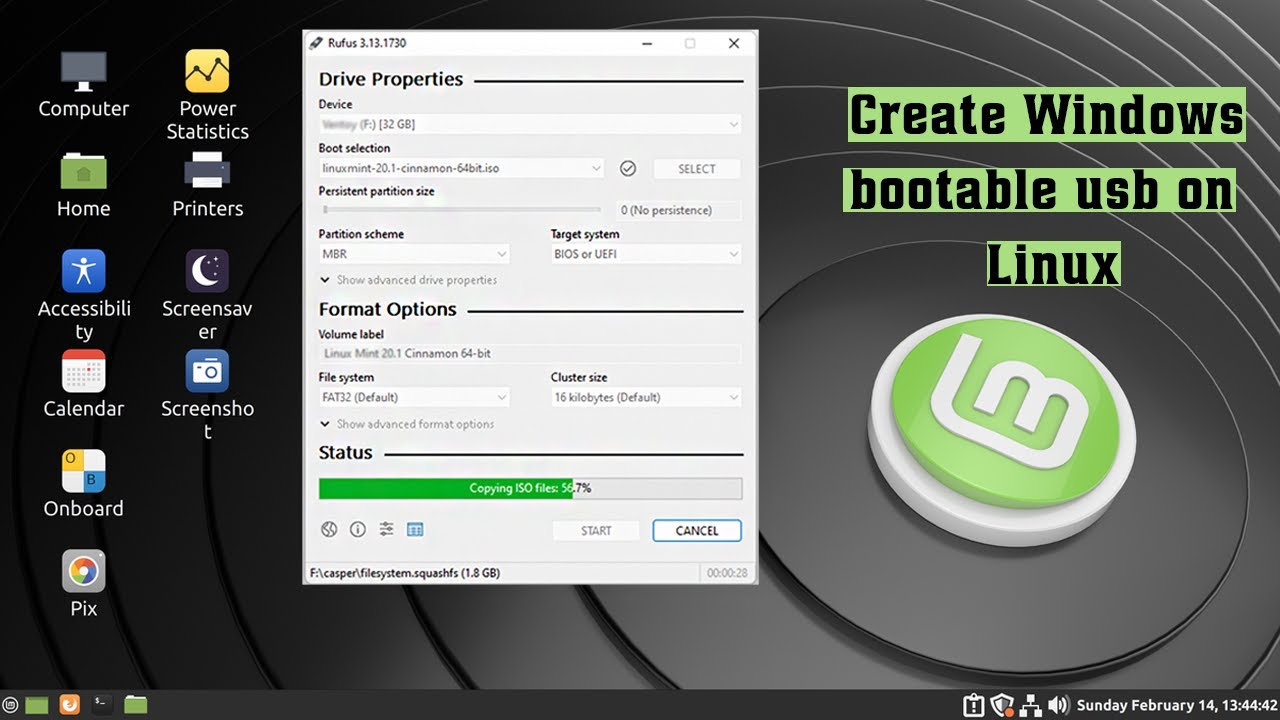Open the Files manager from the panel
Image resolution: width=1280 pixels, height=720 pixels.
point(135,705)
